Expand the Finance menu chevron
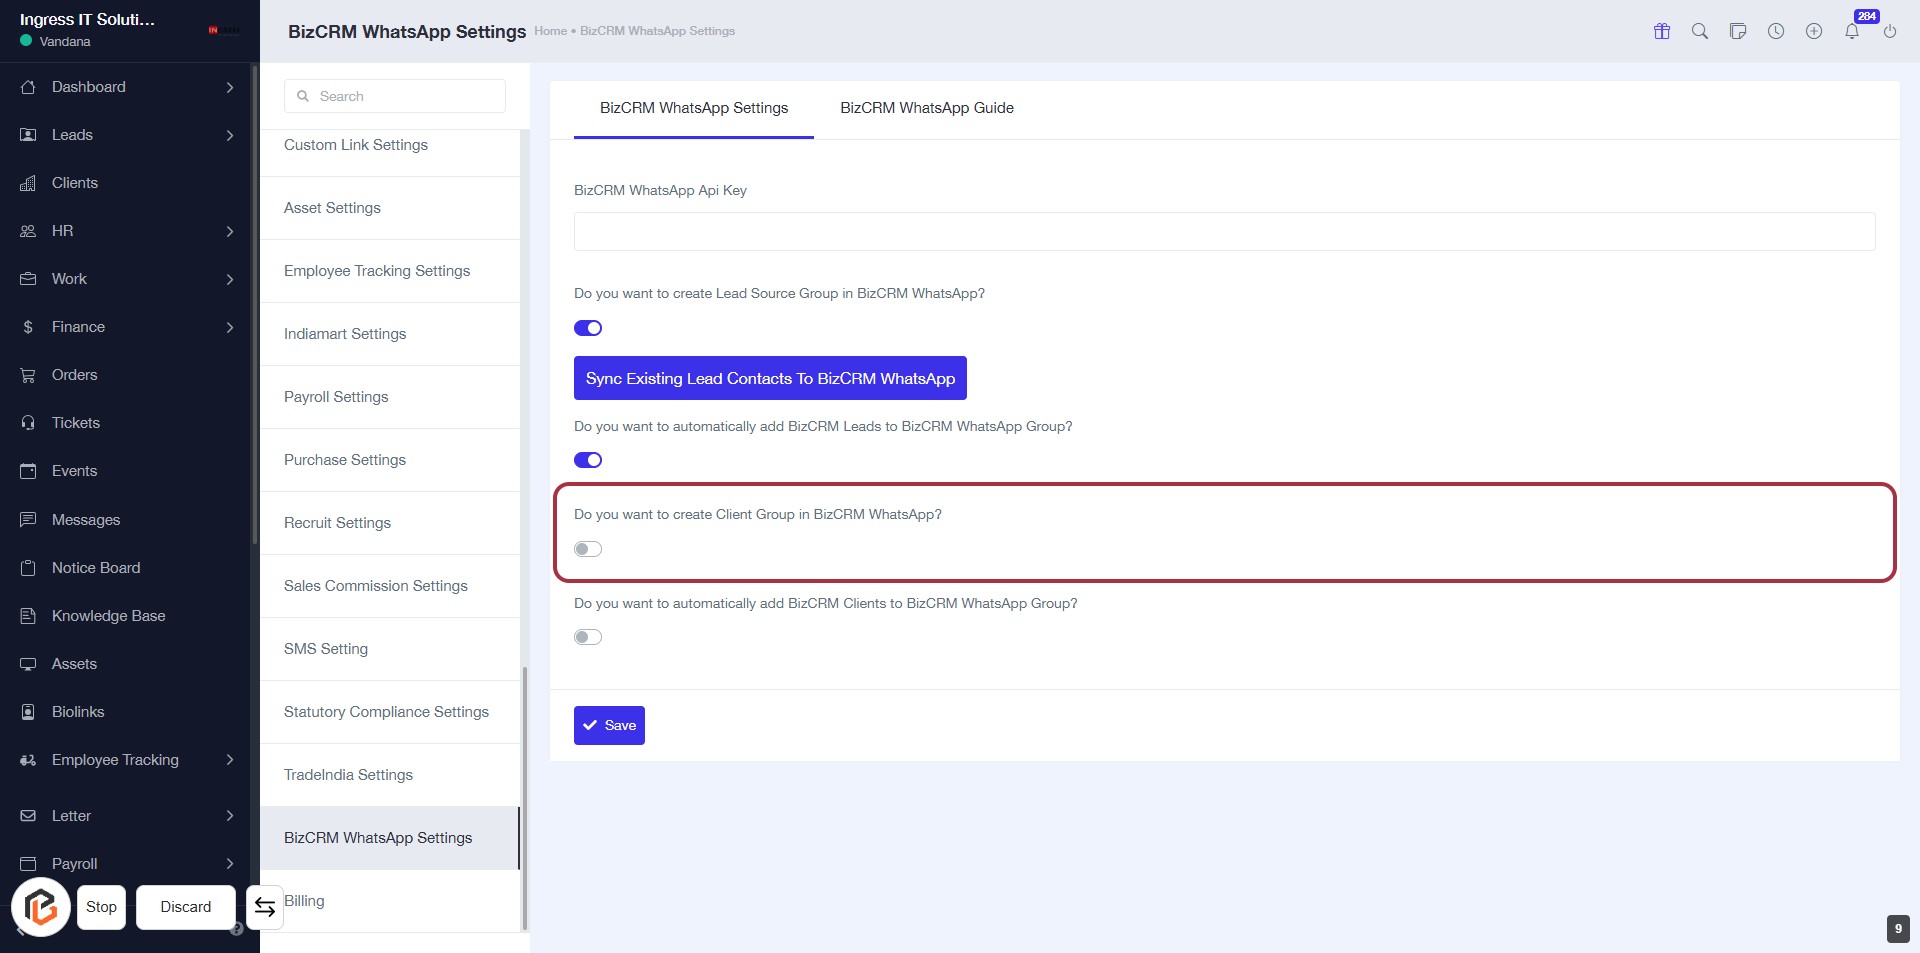 [229, 327]
